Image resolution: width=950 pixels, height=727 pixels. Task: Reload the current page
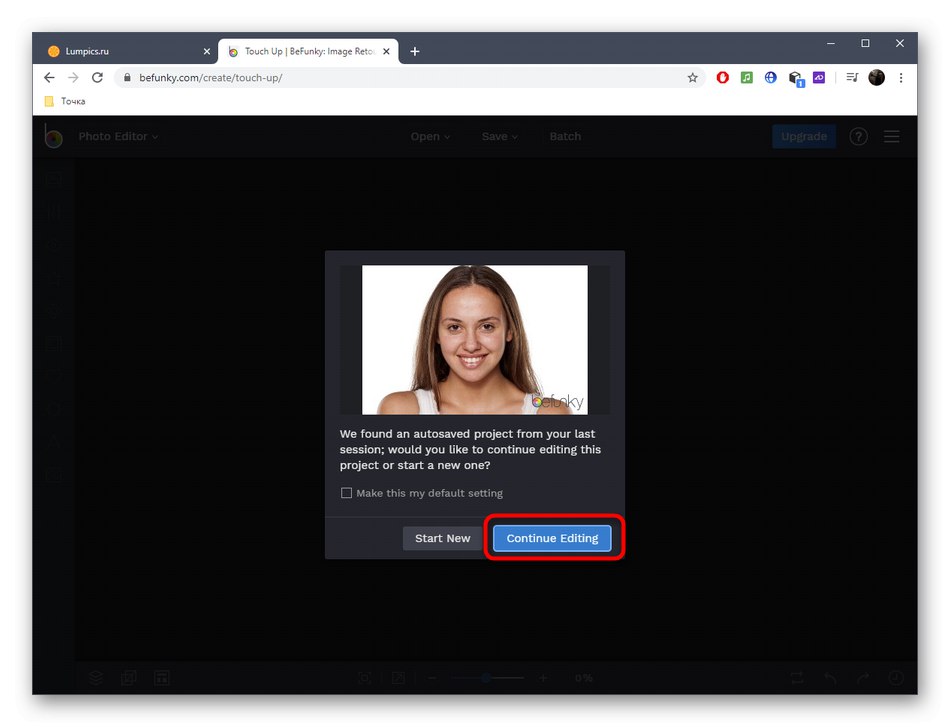(98, 78)
